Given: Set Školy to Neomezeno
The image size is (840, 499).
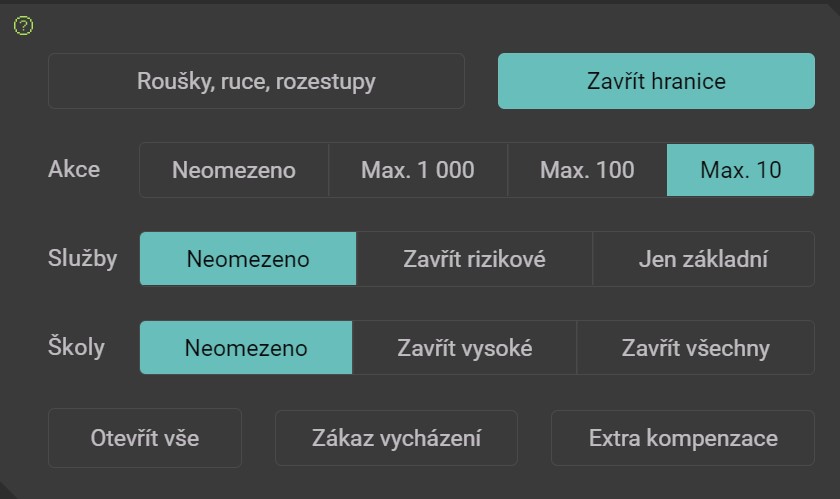Looking at the screenshot, I should [246, 348].
